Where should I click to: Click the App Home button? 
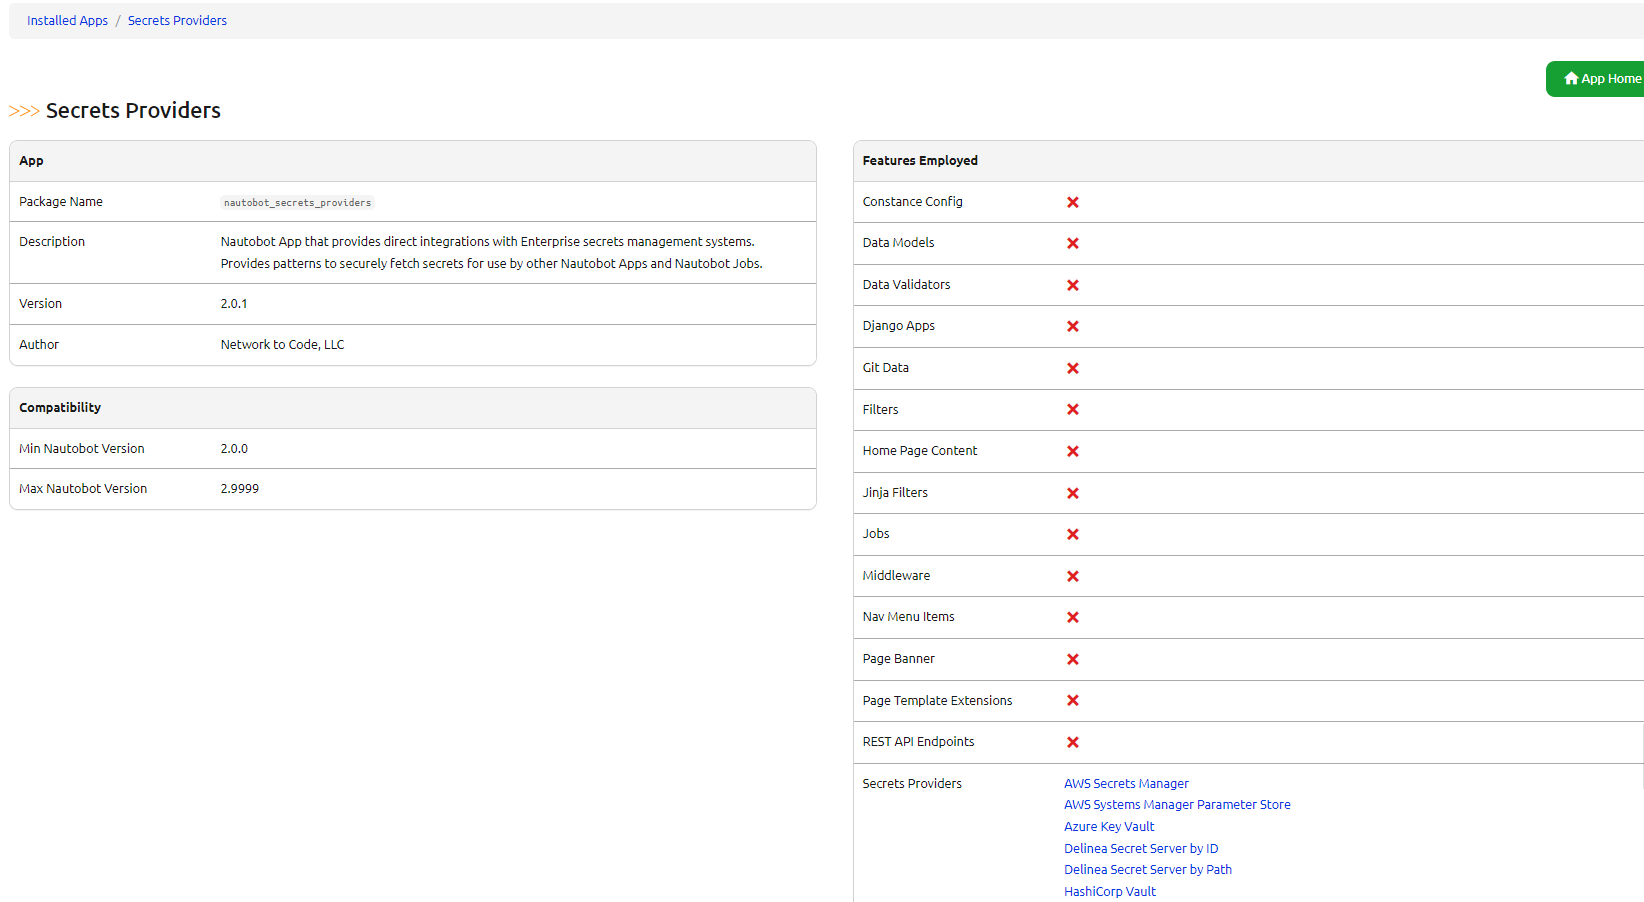(1601, 79)
